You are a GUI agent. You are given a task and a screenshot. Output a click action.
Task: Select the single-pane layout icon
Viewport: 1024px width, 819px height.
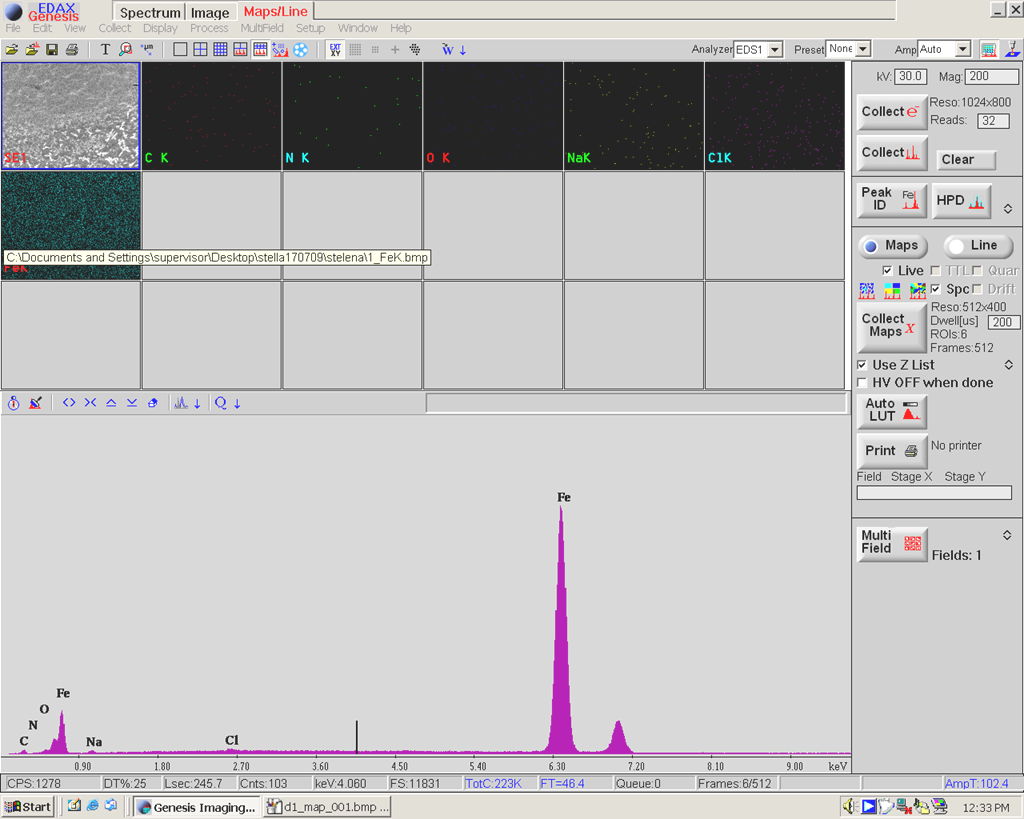point(180,50)
